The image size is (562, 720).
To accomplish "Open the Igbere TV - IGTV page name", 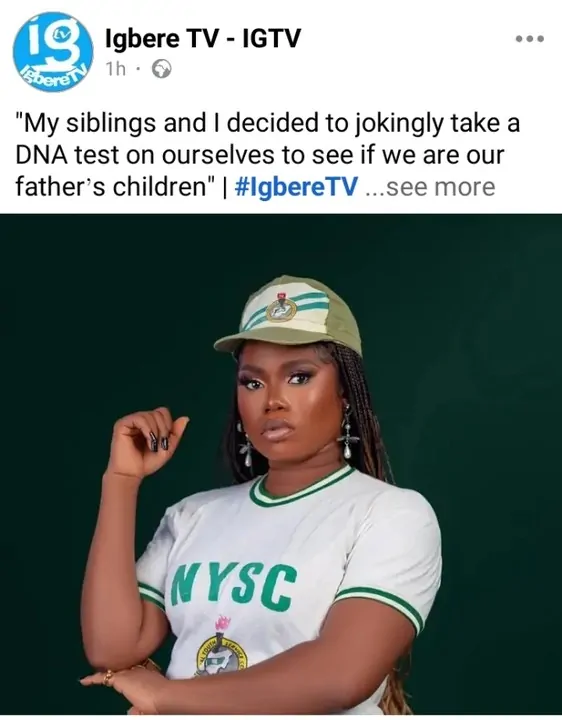I will (203, 38).
